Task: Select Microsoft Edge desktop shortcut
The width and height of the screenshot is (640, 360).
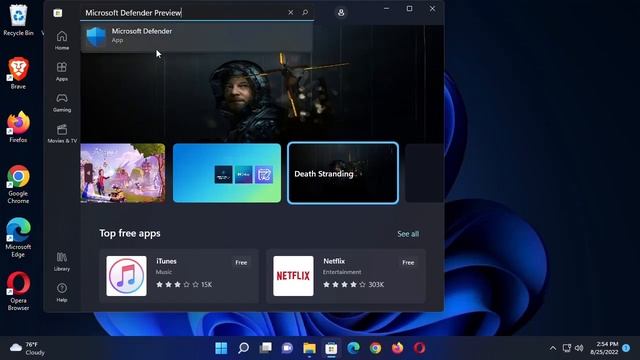Action: click(18, 238)
